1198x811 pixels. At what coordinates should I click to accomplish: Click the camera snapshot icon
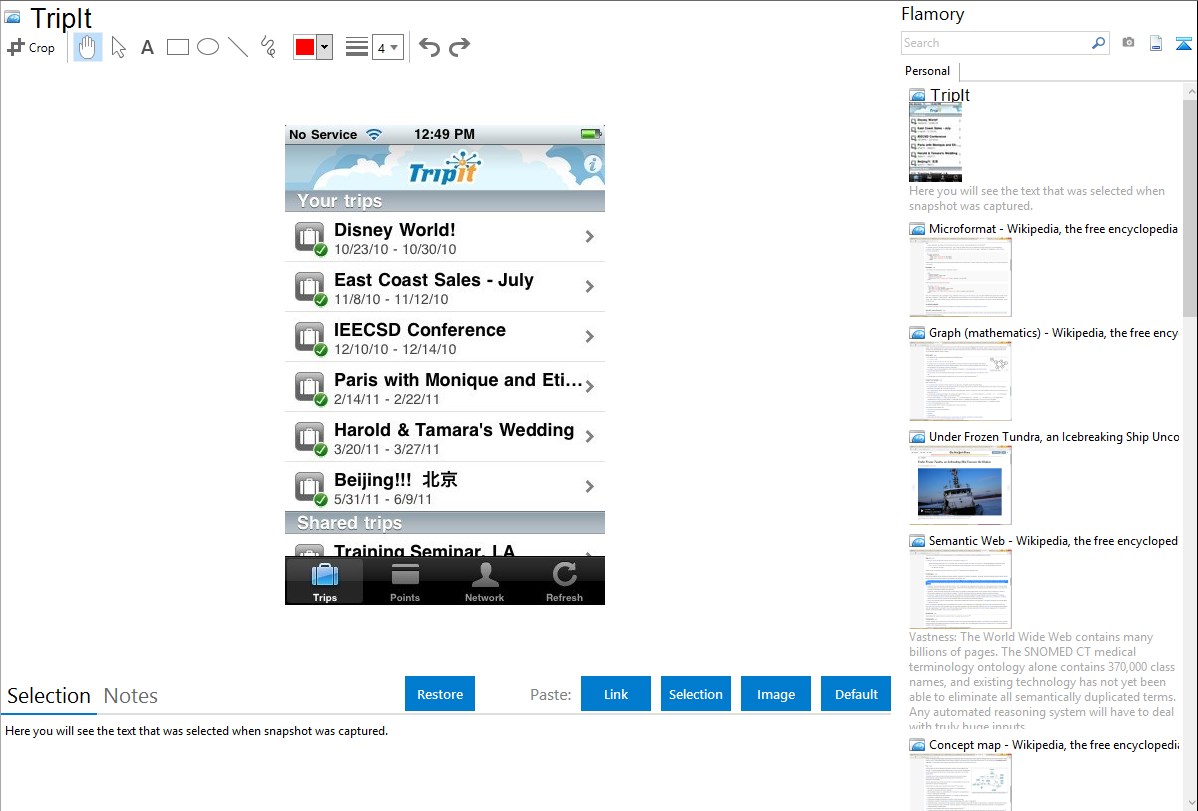pos(1128,43)
